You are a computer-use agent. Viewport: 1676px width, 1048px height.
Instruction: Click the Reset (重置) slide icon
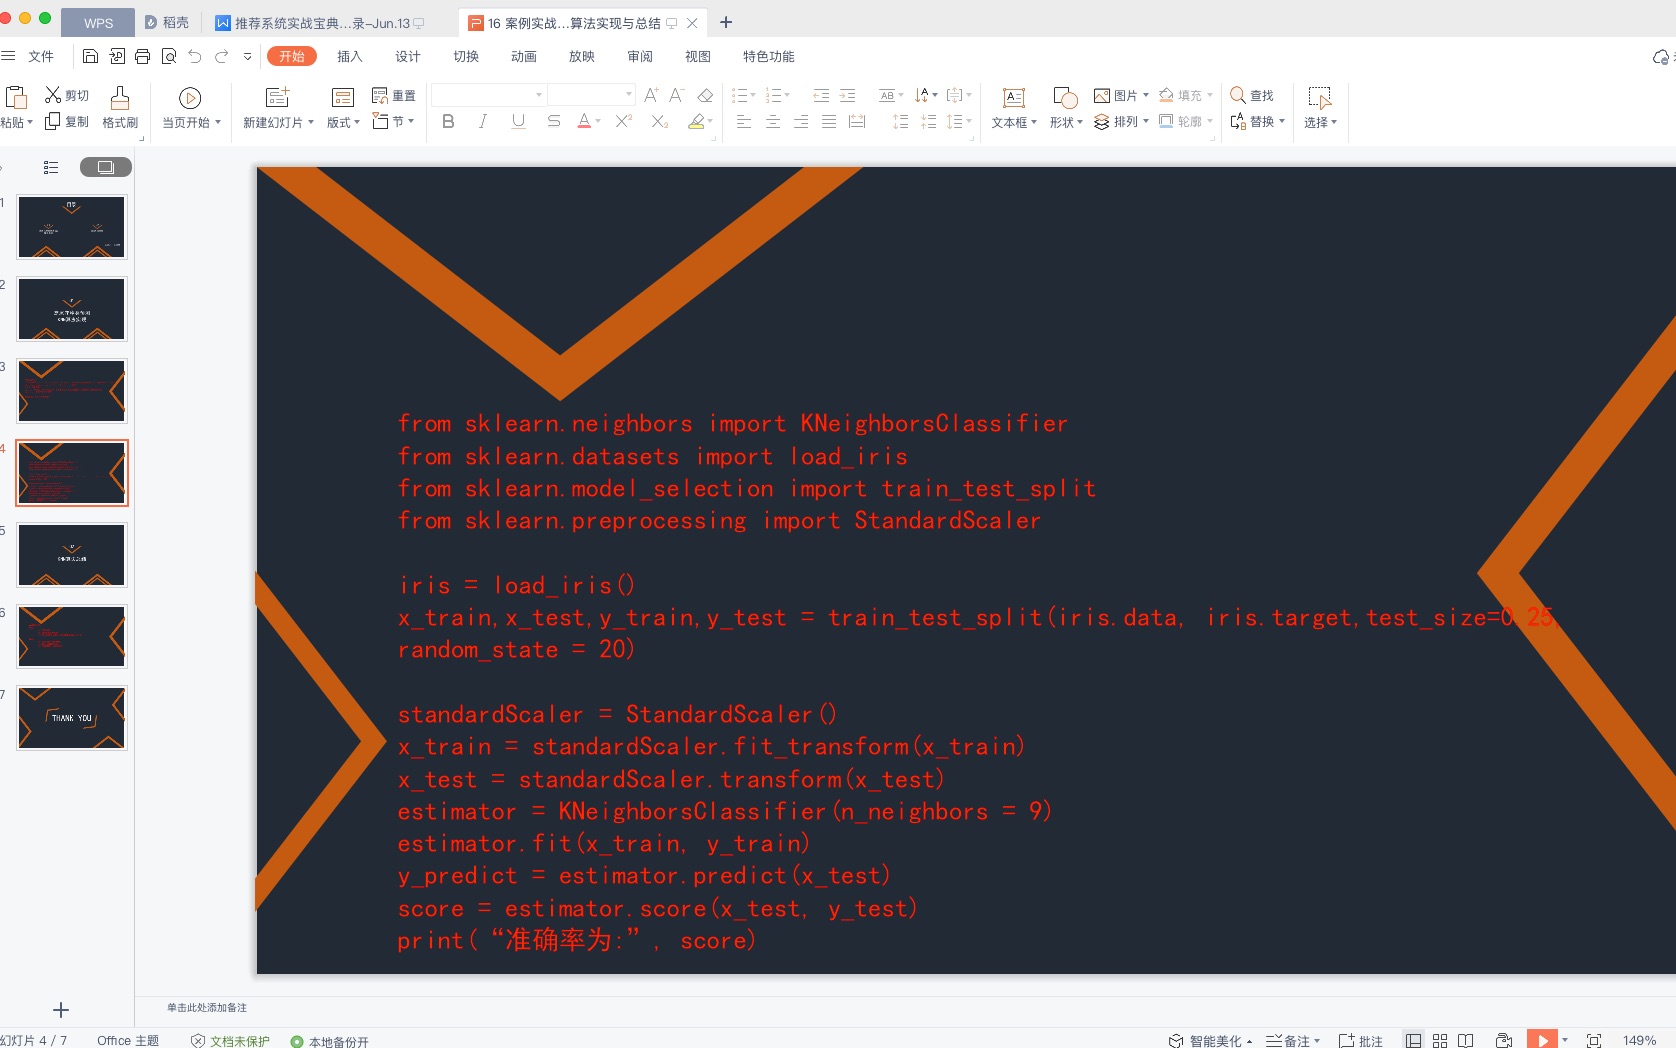pyautogui.click(x=380, y=95)
